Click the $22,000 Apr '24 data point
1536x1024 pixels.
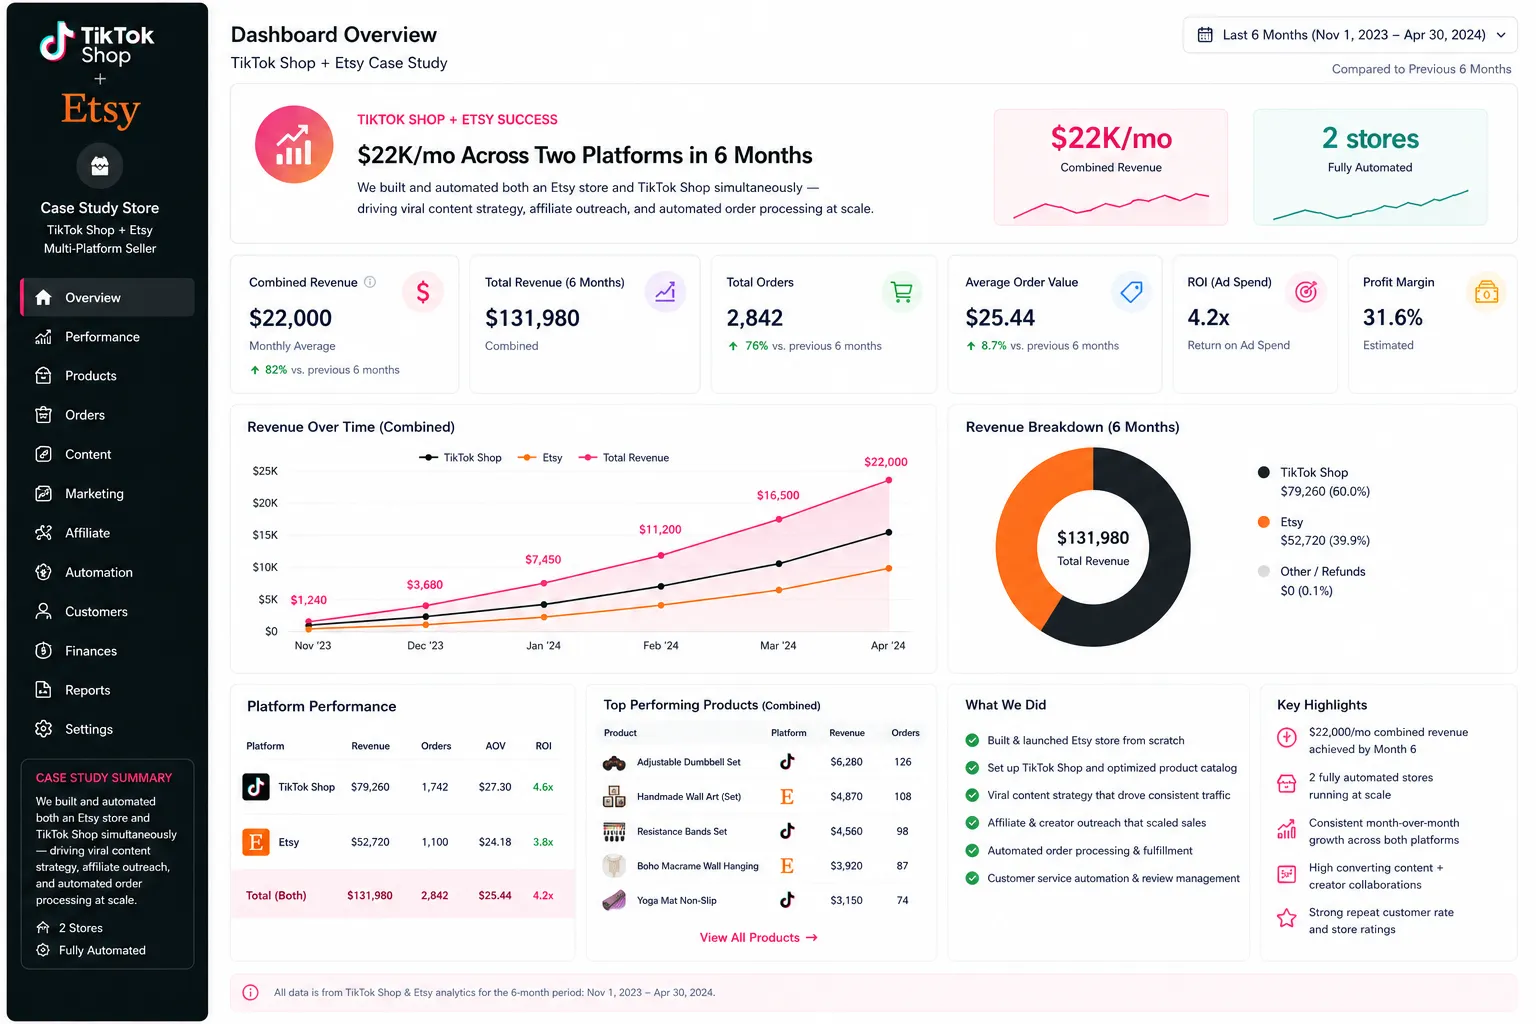tap(888, 481)
